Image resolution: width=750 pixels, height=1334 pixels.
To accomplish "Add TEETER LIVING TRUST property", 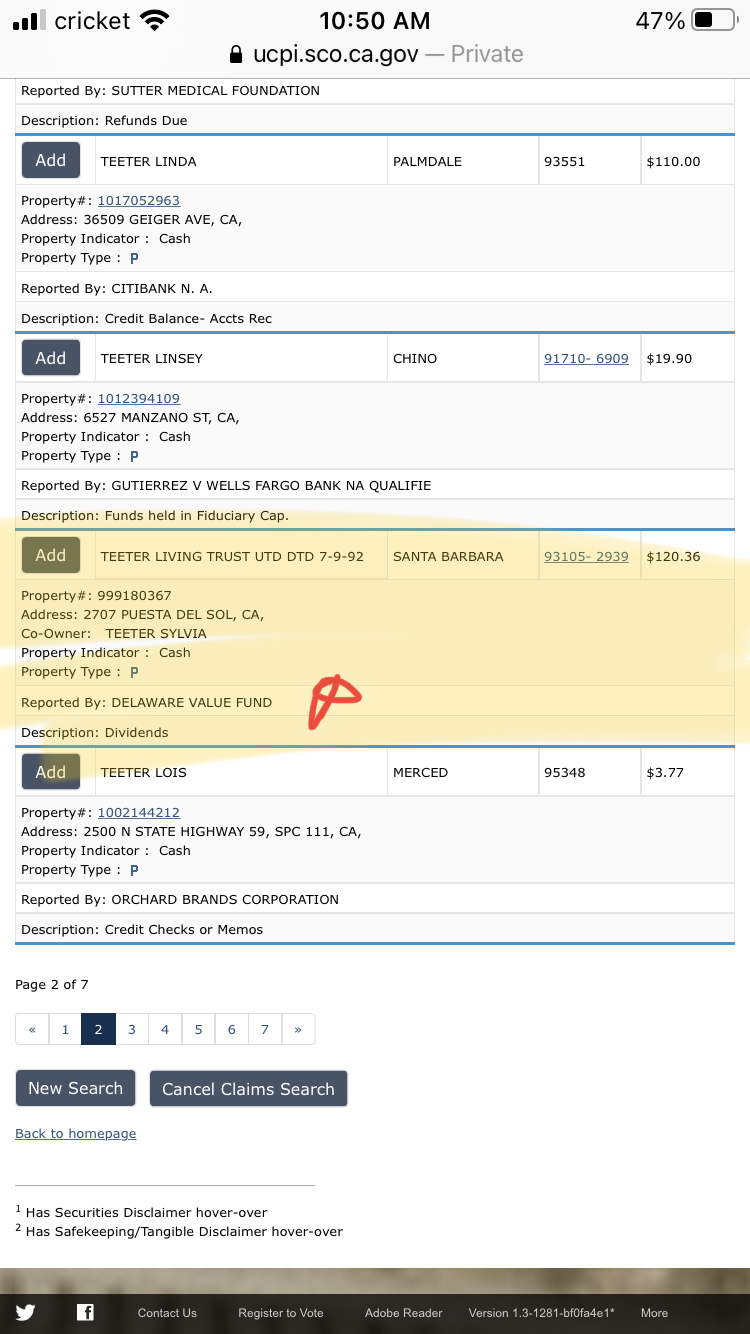I will coord(51,555).
